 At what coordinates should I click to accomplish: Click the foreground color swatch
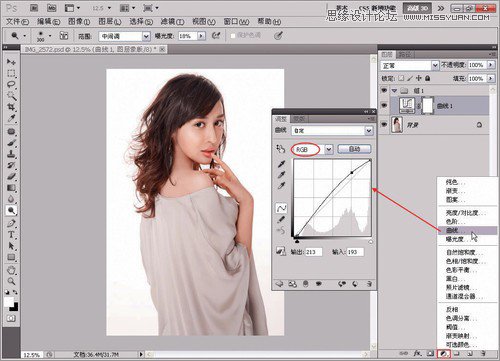coord(9,302)
